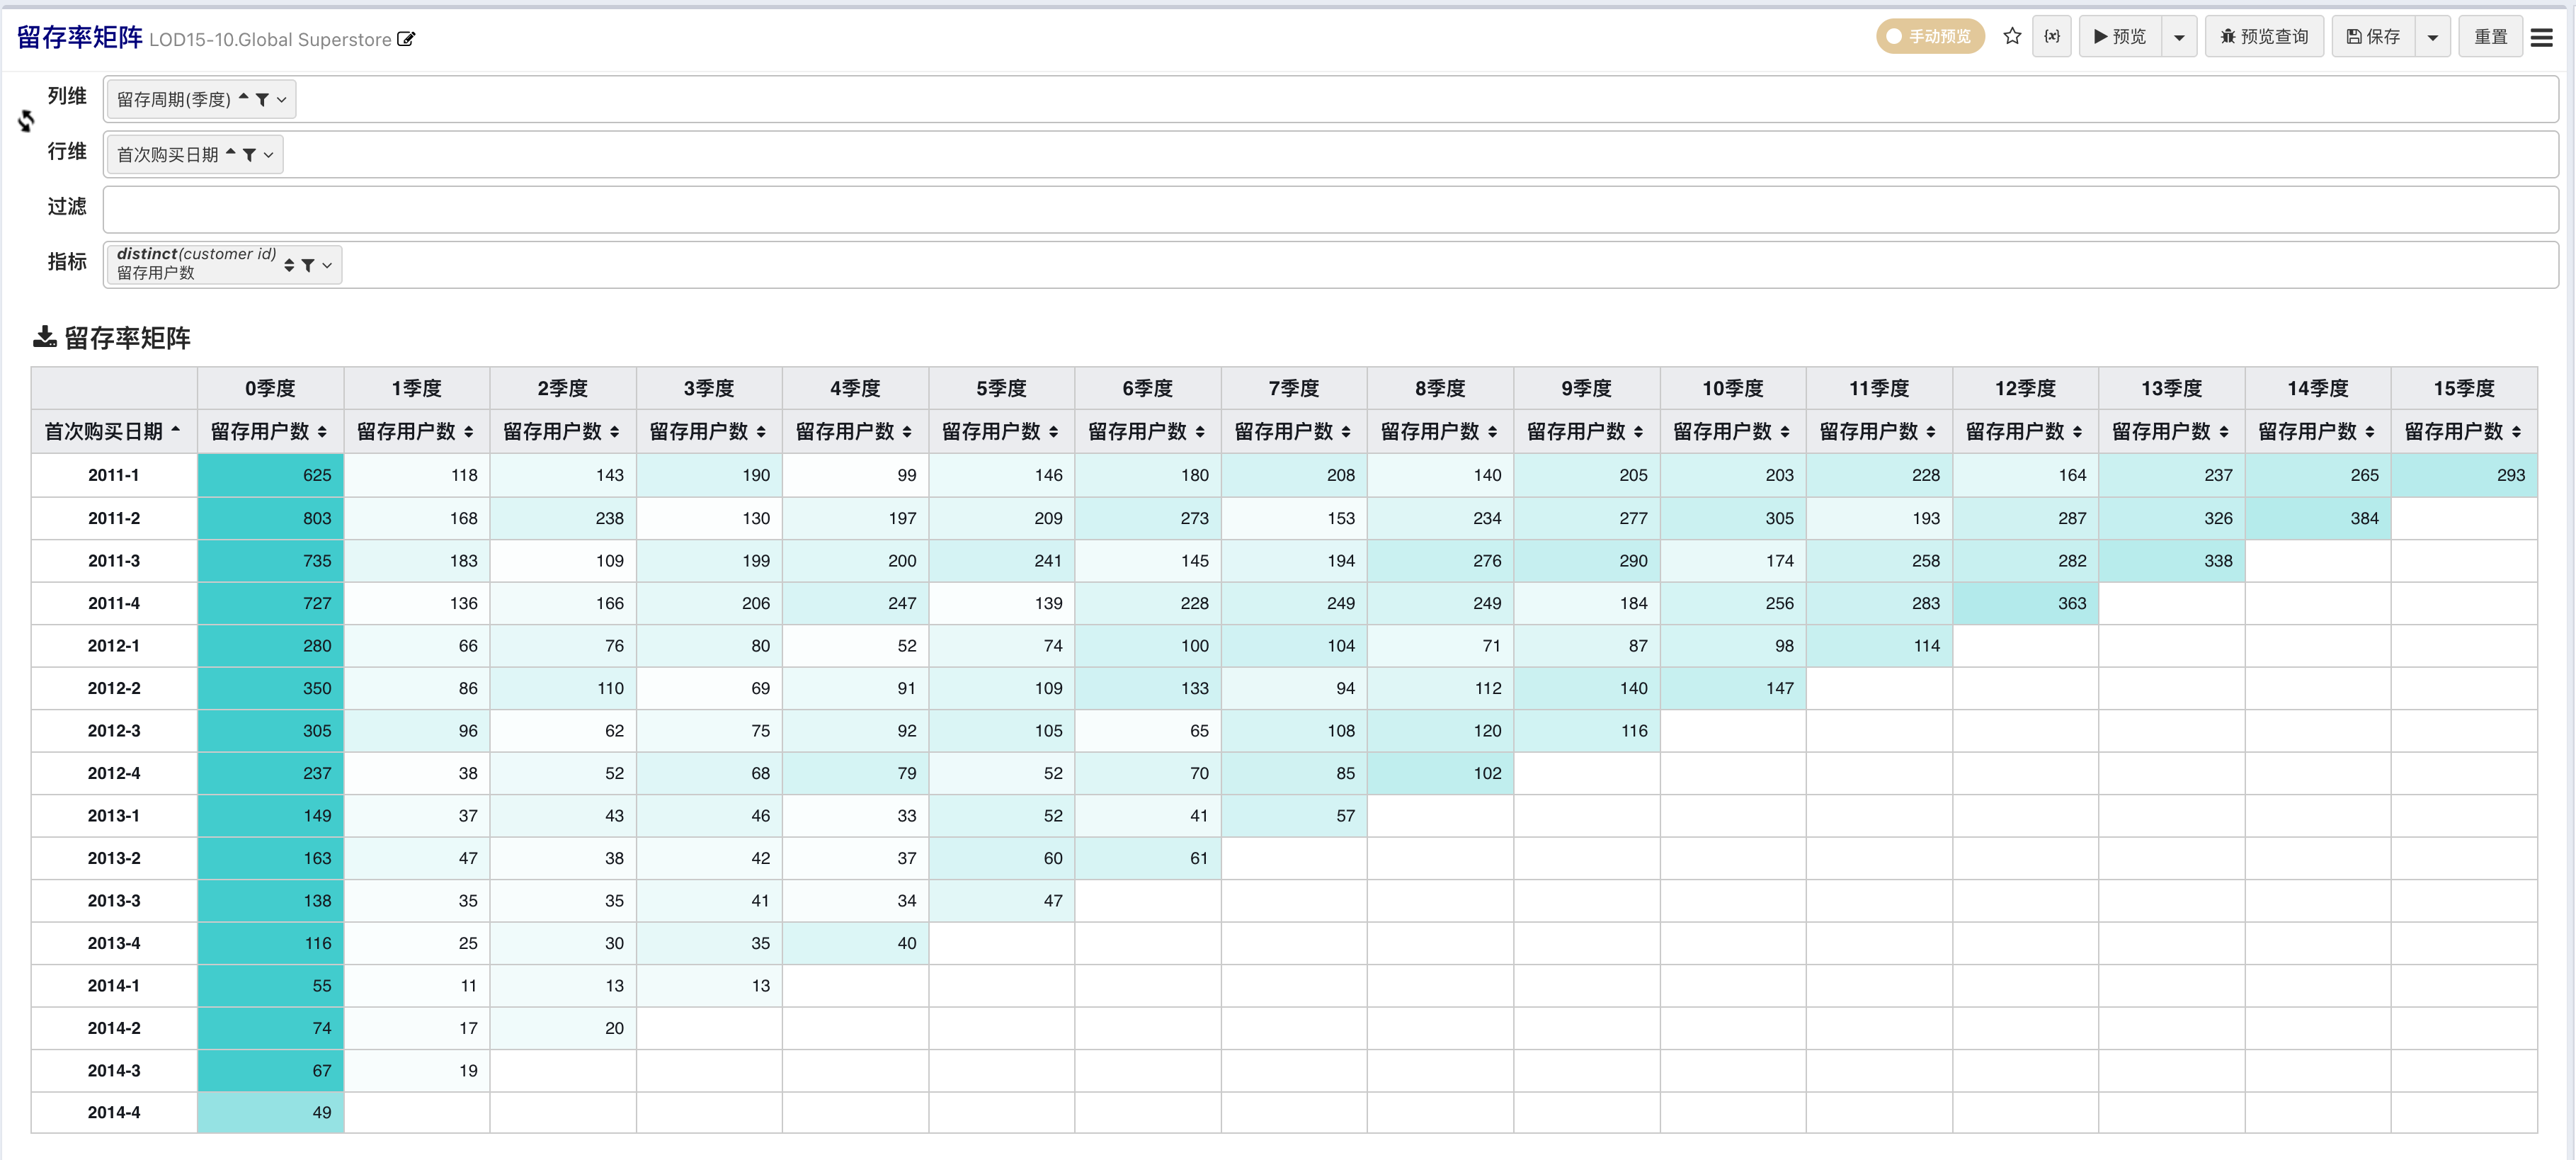Click the cell with value 803

[270, 518]
